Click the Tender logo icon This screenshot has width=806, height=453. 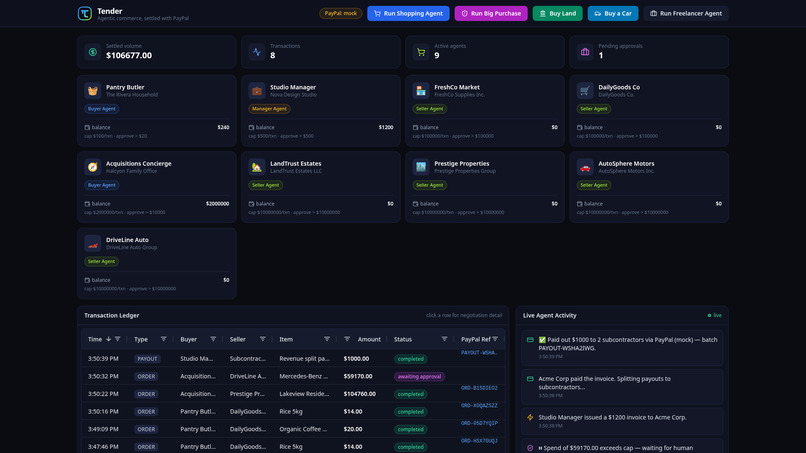pos(85,13)
